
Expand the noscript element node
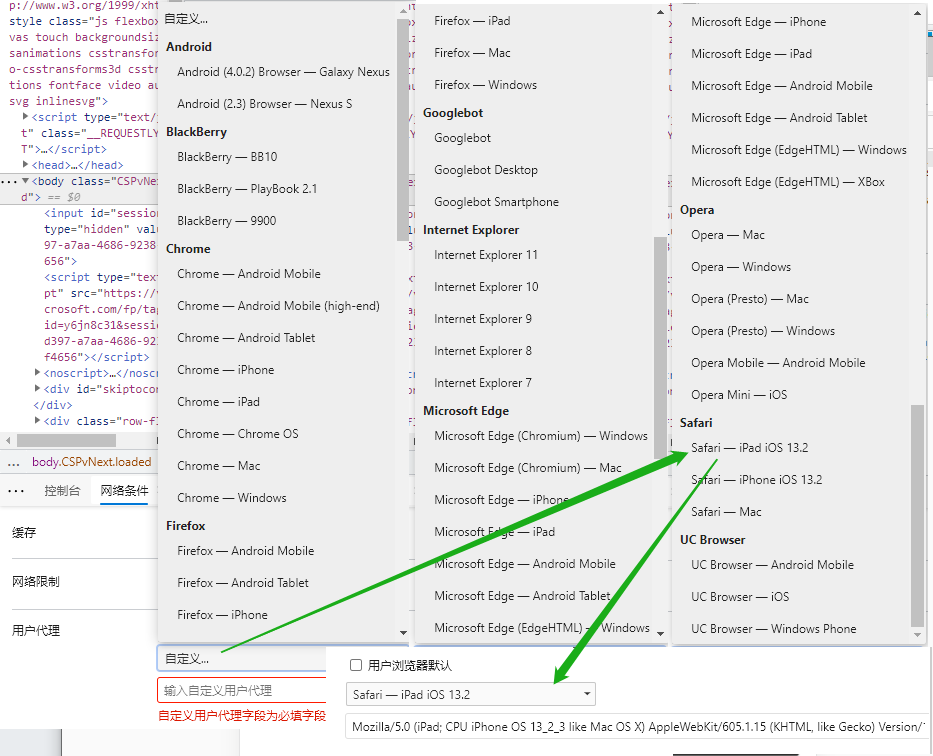(x=37, y=372)
